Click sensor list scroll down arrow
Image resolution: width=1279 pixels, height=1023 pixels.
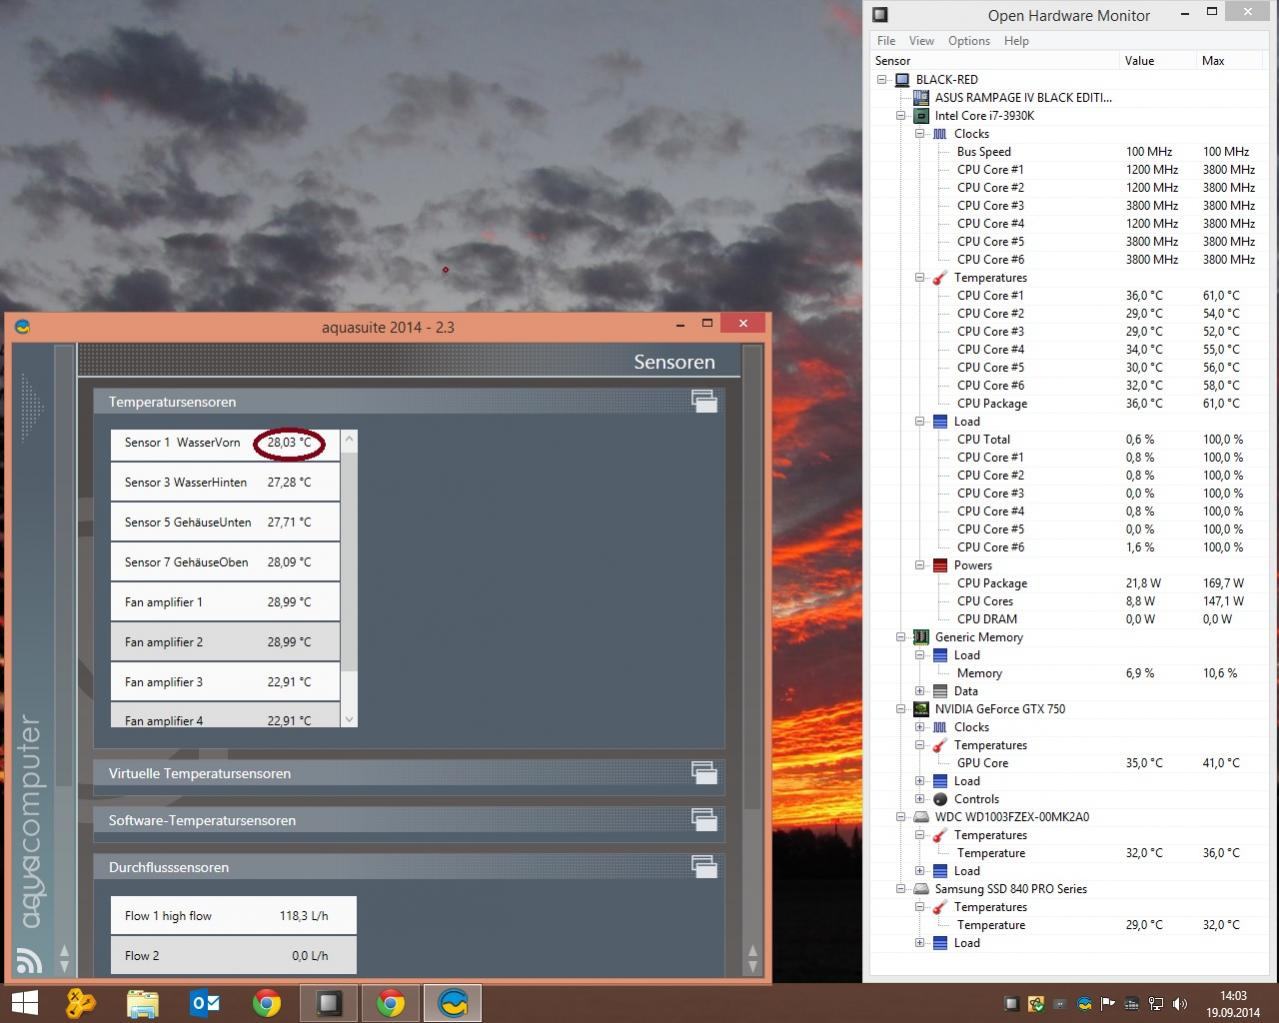click(349, 719)
